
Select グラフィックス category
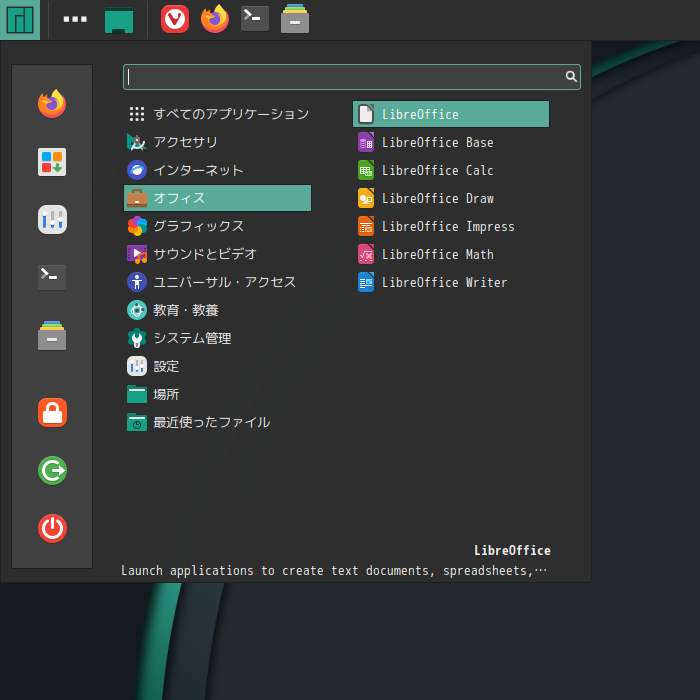coord(217,226)
